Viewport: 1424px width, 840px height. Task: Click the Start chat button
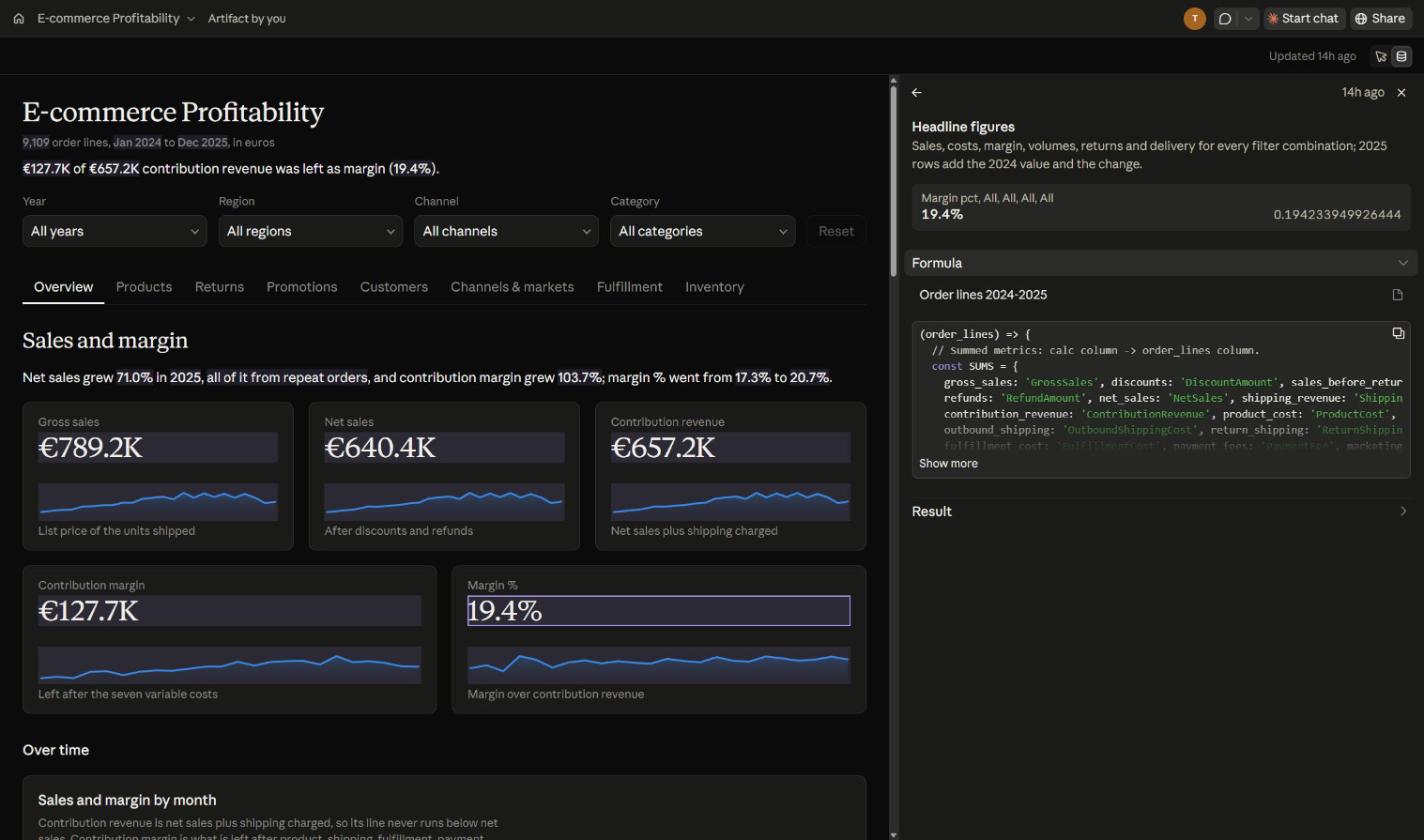click(1303, 18)
